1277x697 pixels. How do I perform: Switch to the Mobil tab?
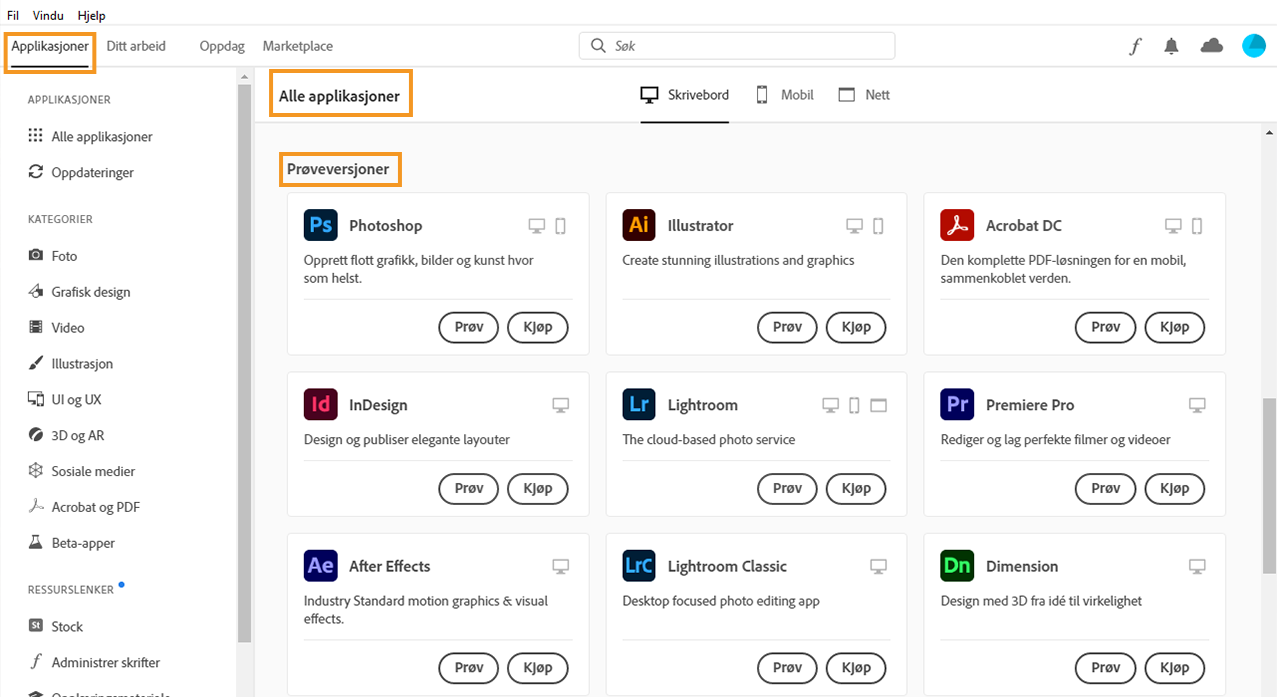[785, 95]
